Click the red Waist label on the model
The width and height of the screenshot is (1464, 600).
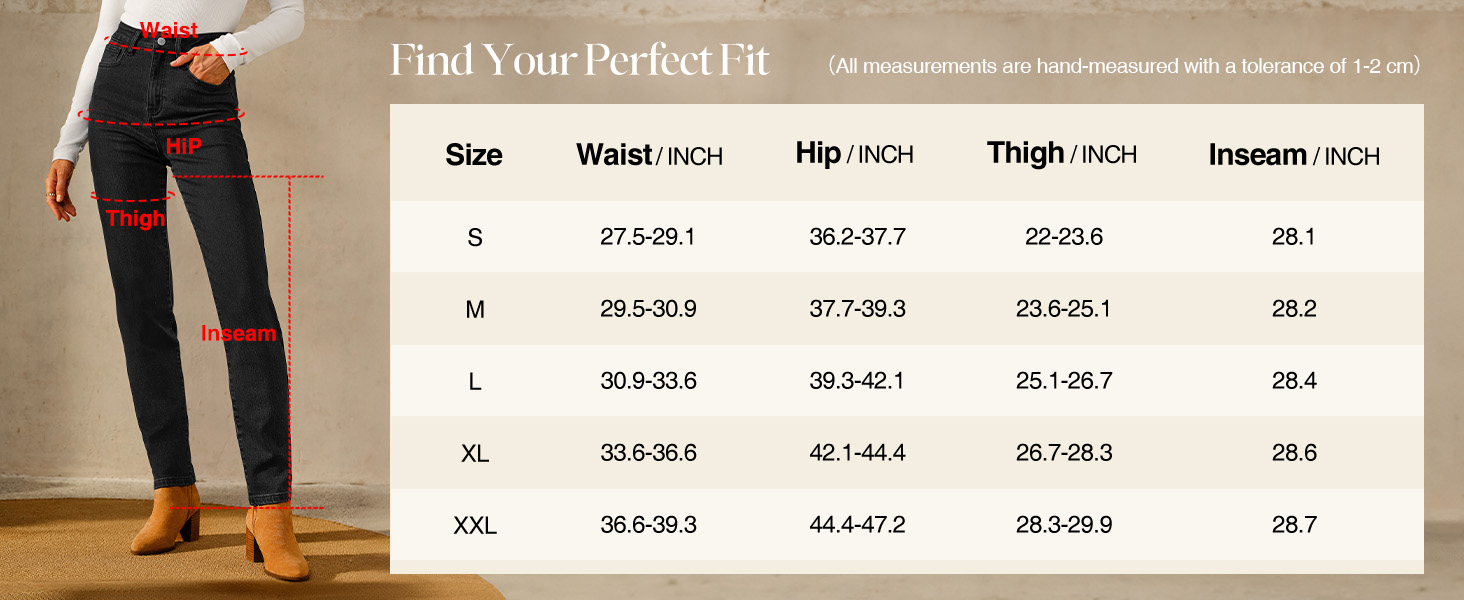[169, 30]
